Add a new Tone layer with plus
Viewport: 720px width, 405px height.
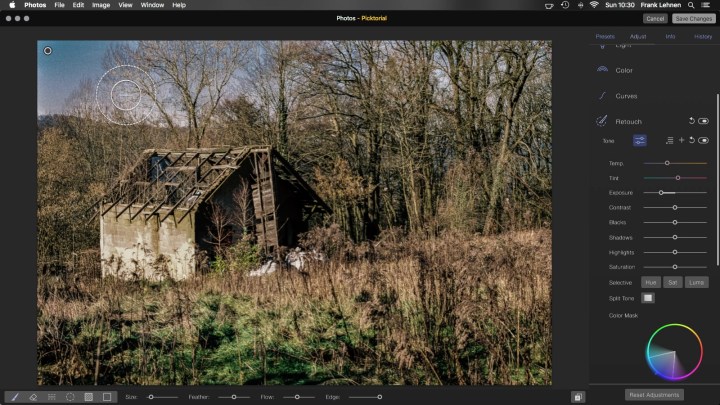click(681, 140)
